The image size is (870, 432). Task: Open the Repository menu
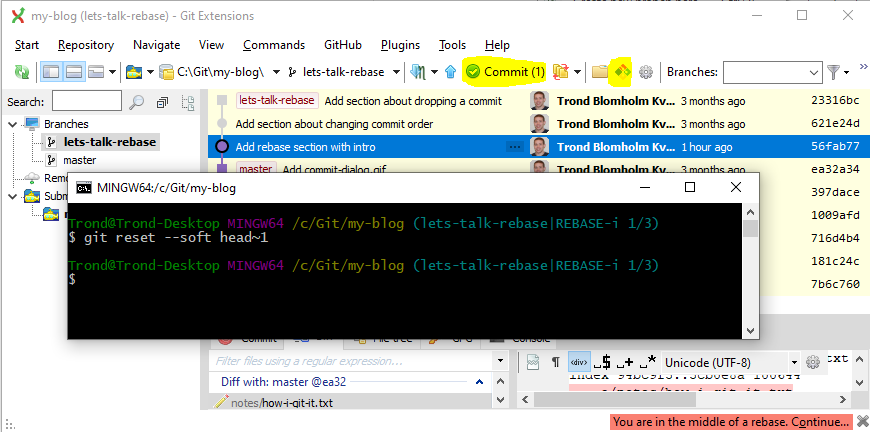(86, 45)
